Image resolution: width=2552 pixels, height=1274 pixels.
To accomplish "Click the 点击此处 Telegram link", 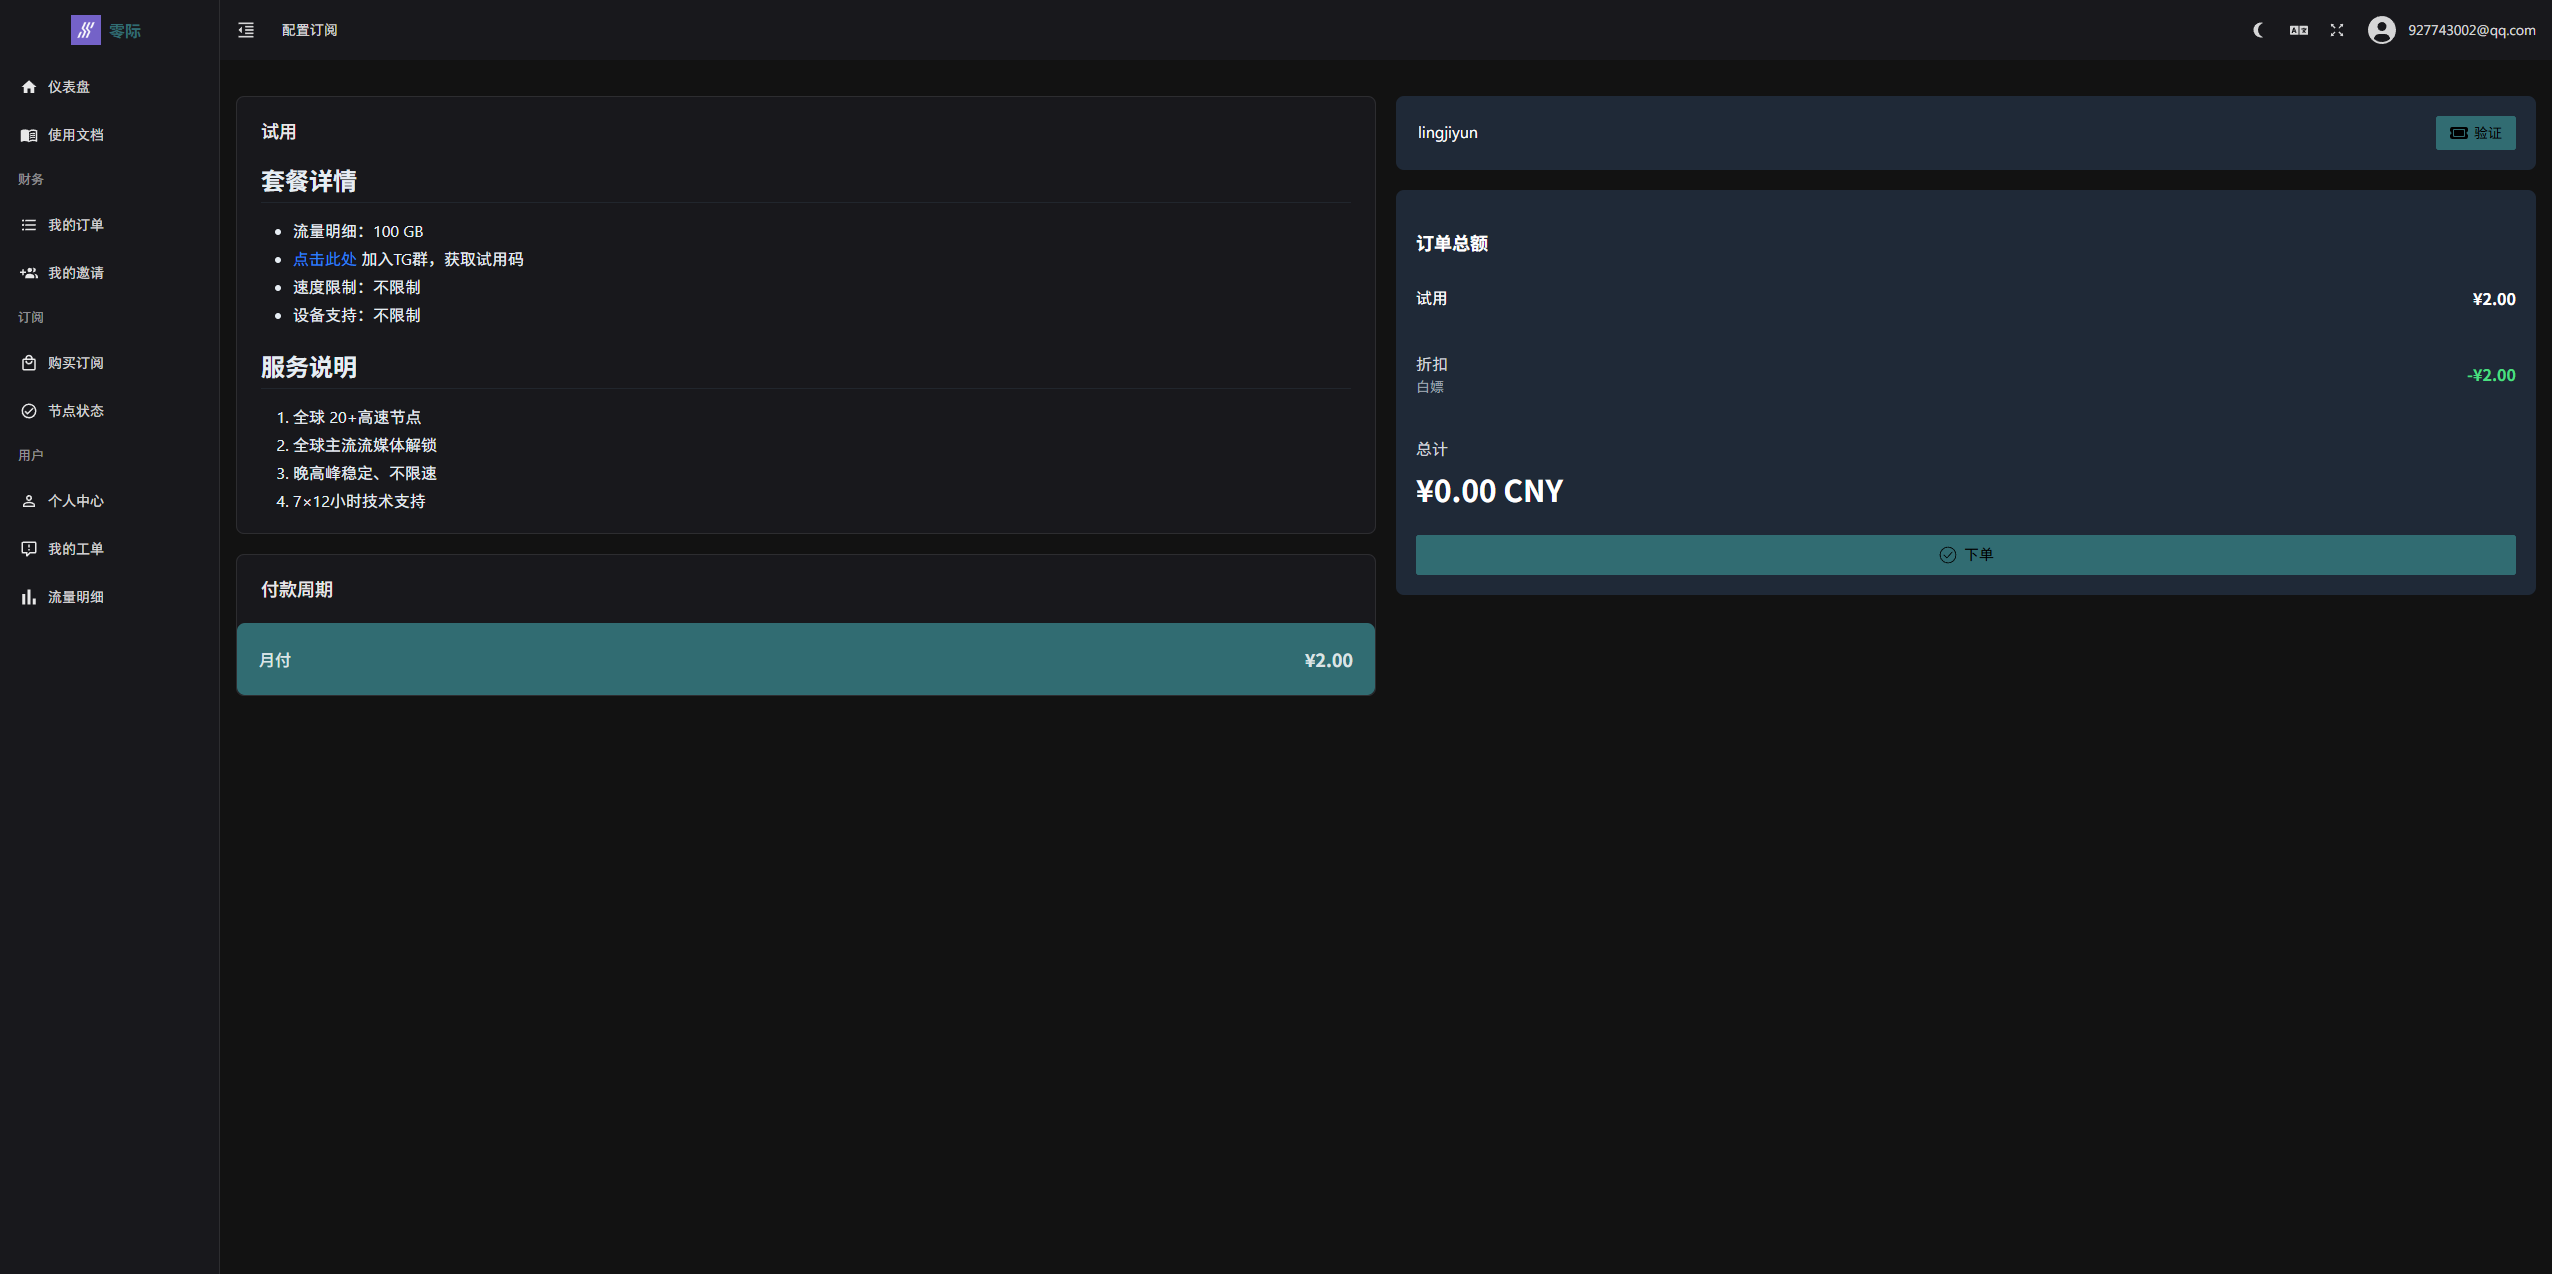I will pos(324,259).
